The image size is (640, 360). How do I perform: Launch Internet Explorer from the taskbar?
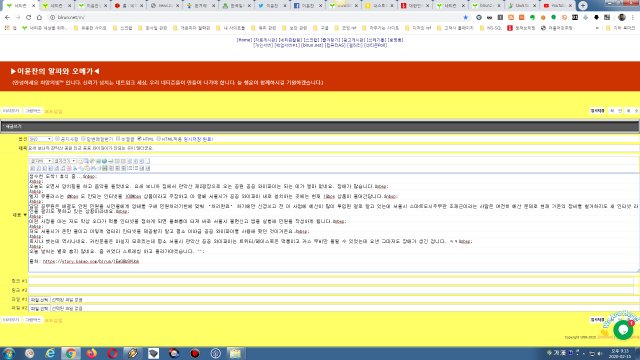tap(50, 353)
